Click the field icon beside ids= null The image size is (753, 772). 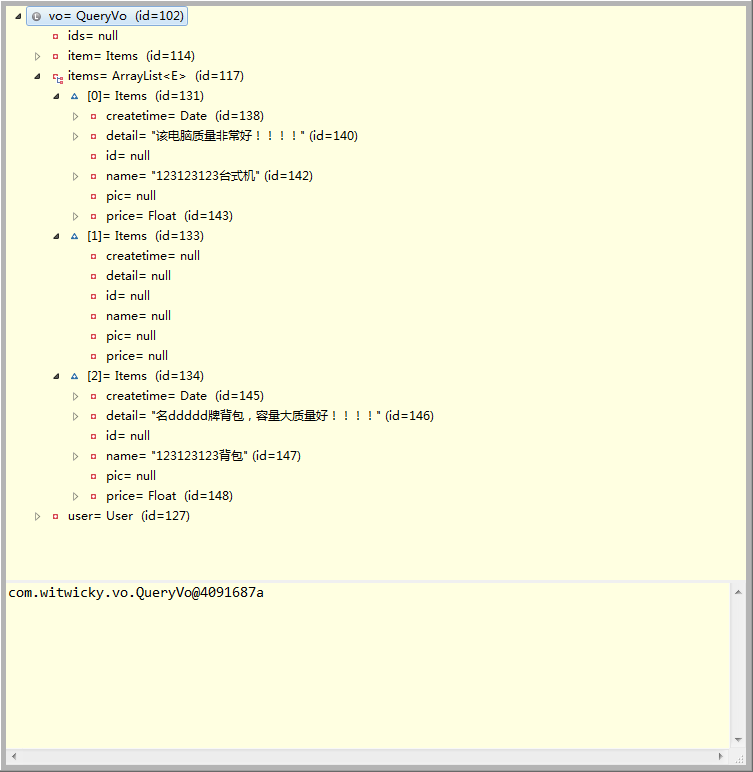56,36
